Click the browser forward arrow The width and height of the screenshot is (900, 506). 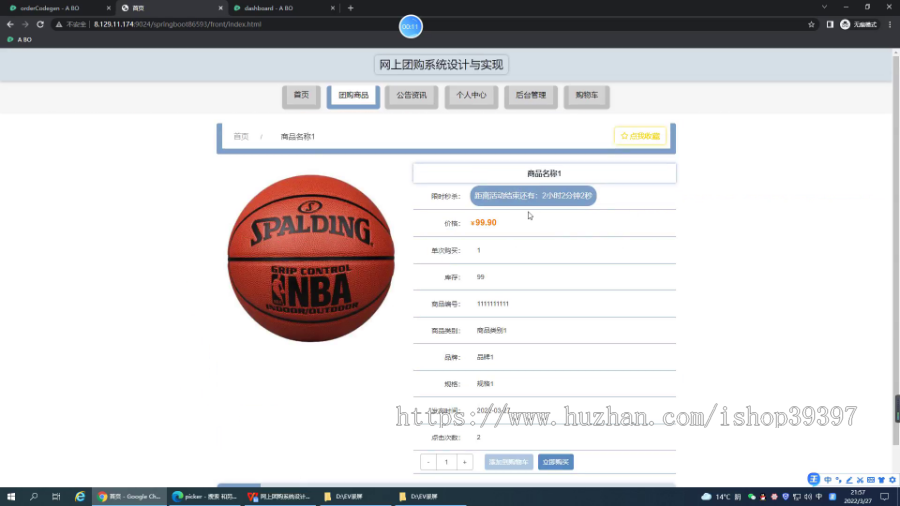pyautogui.click(x=25, y=24)
